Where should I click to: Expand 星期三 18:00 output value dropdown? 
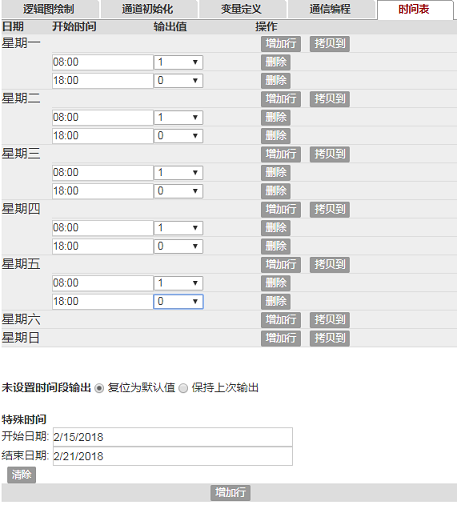(178, 191)
